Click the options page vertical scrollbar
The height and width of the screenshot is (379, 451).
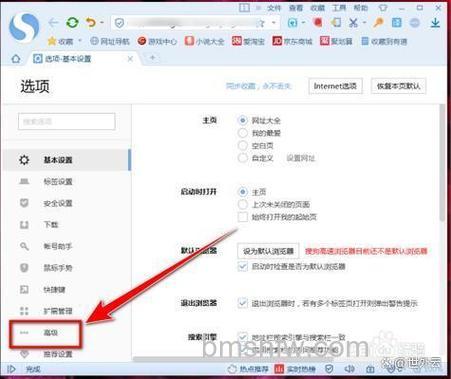point(442,162)
